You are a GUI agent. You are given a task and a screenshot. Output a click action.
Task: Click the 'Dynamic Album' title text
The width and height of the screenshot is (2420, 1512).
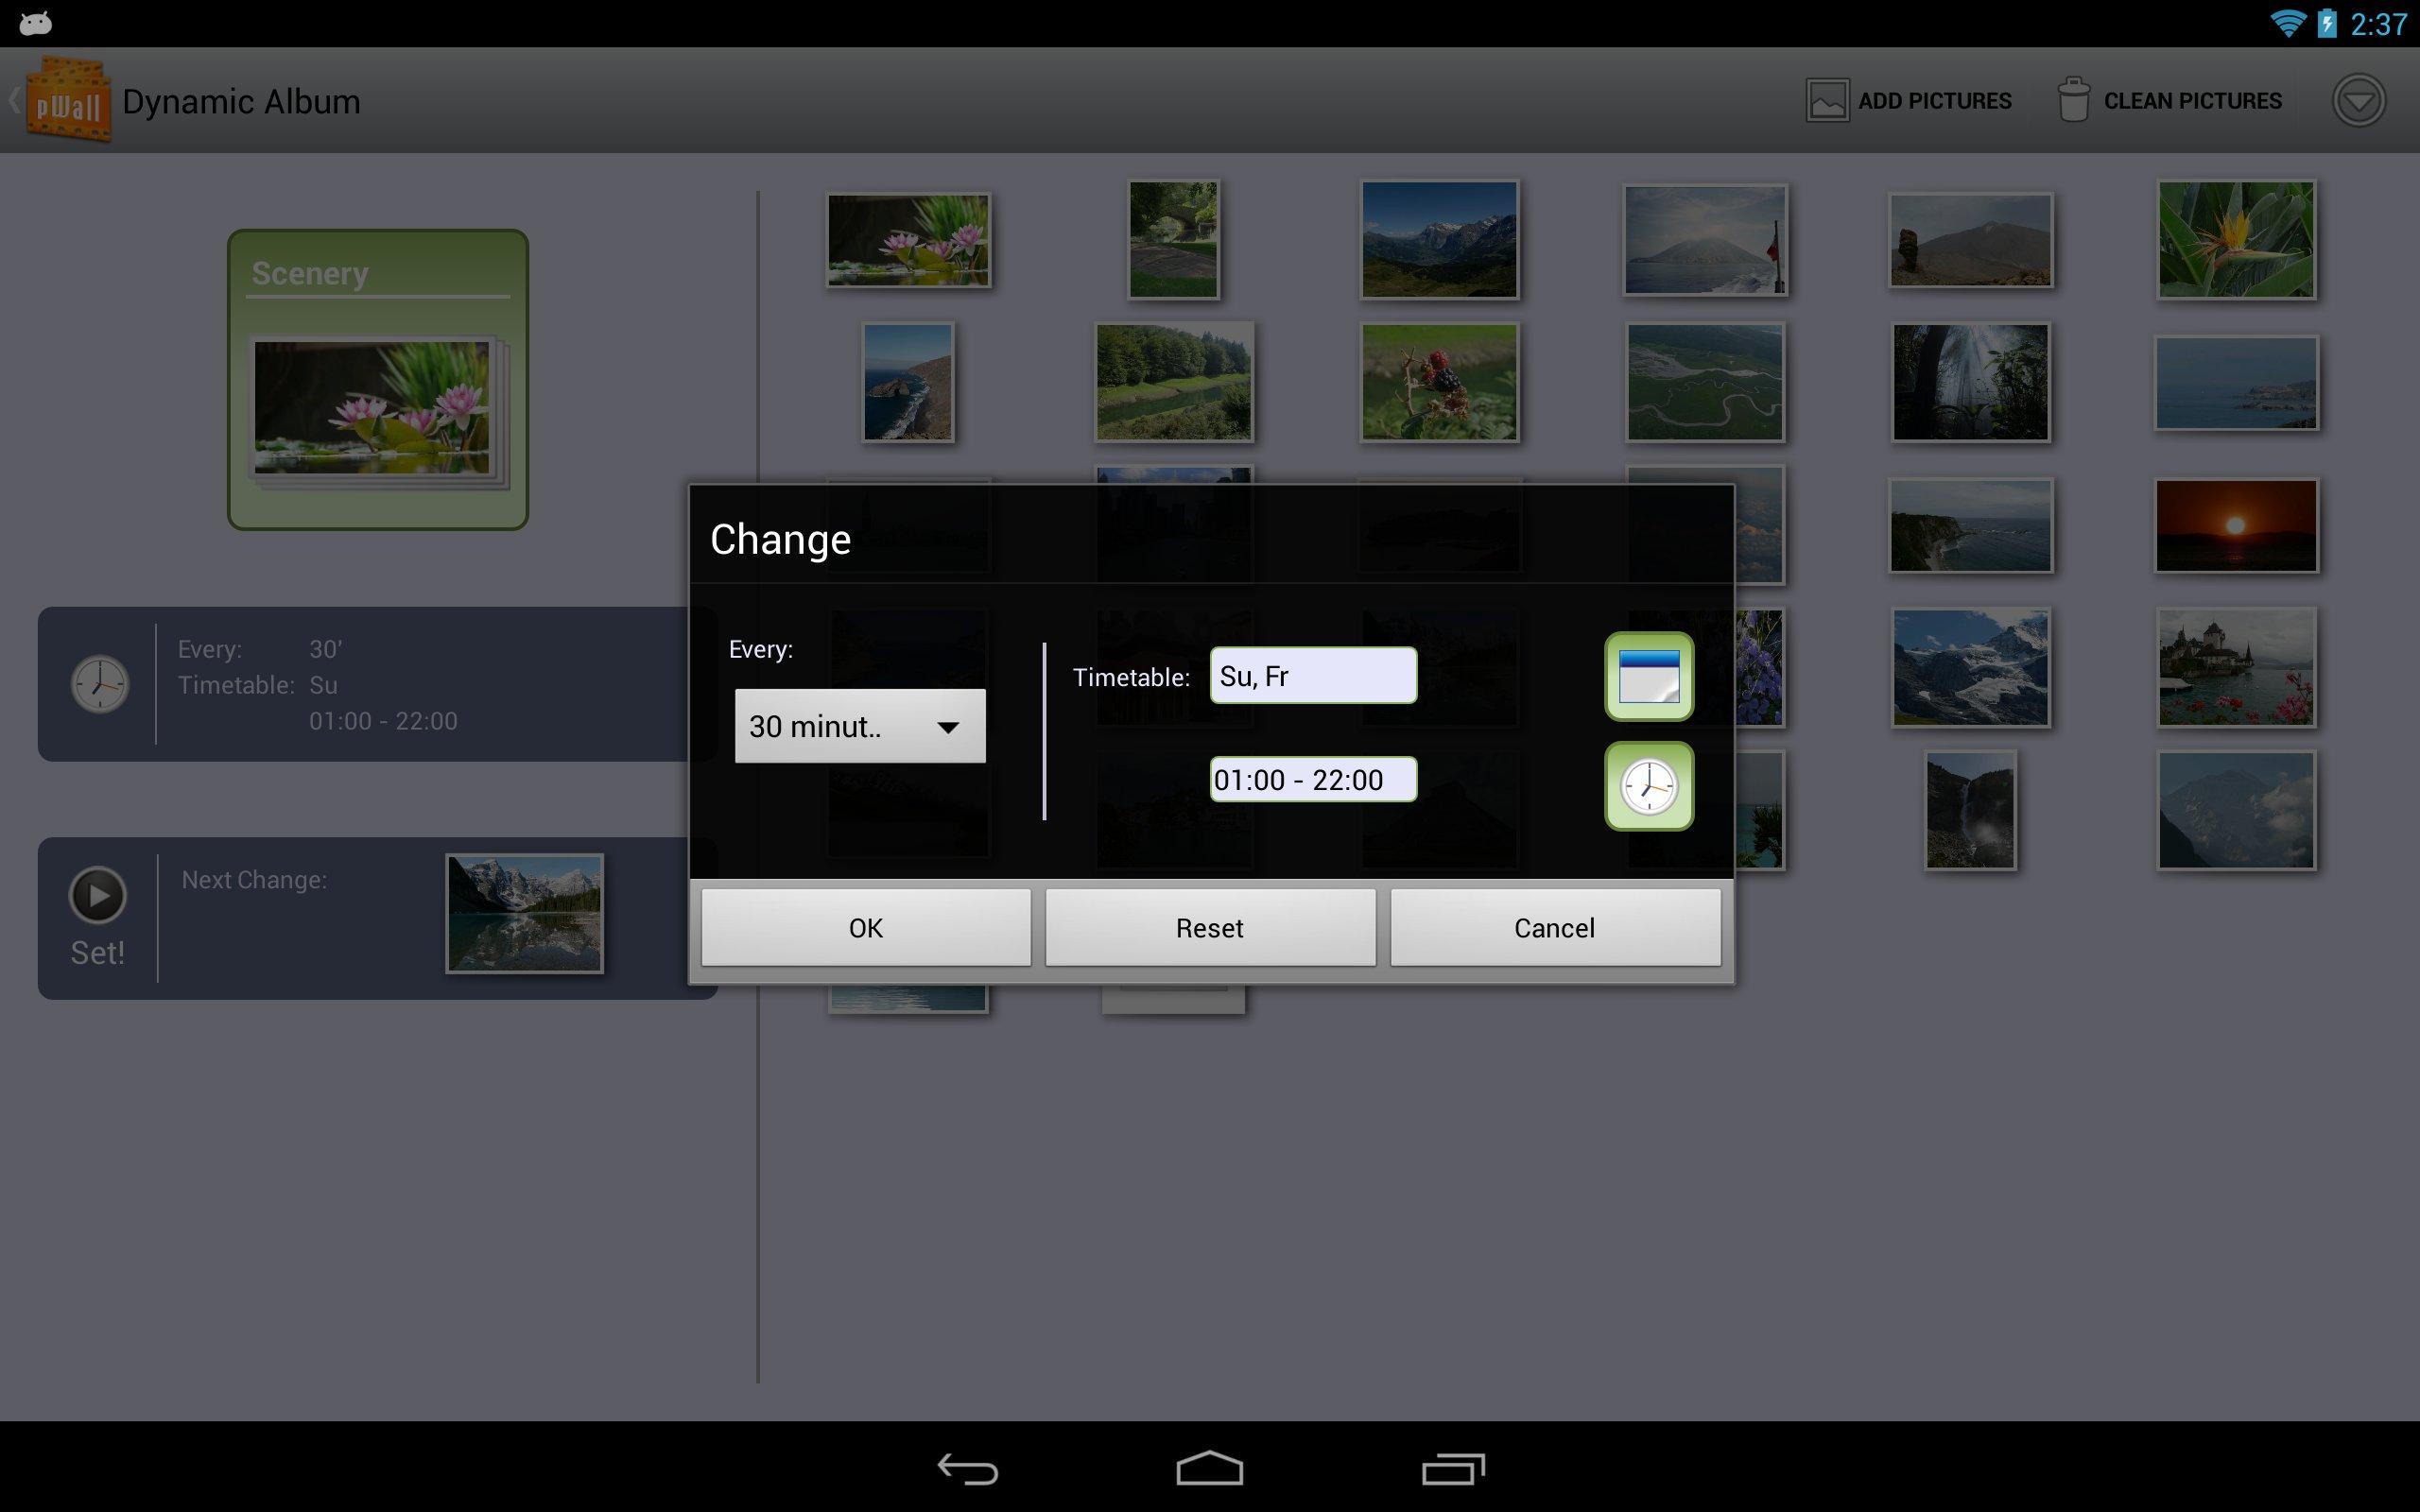[x=241, y=101]
